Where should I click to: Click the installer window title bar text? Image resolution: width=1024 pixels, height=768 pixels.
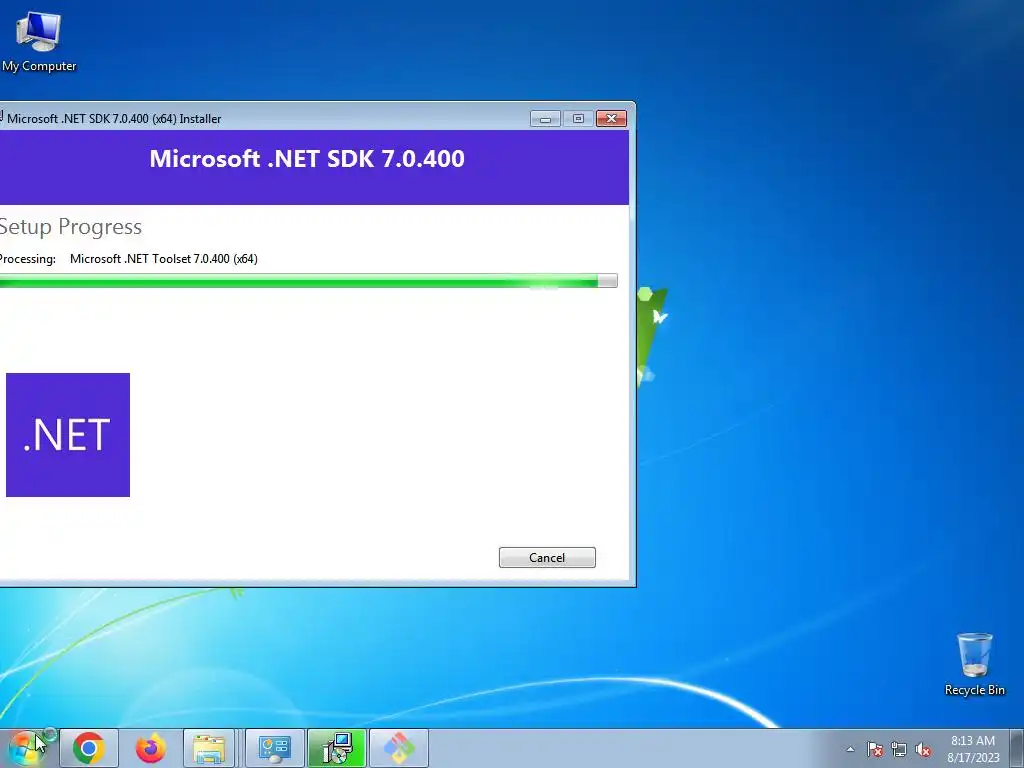(114, 119)
